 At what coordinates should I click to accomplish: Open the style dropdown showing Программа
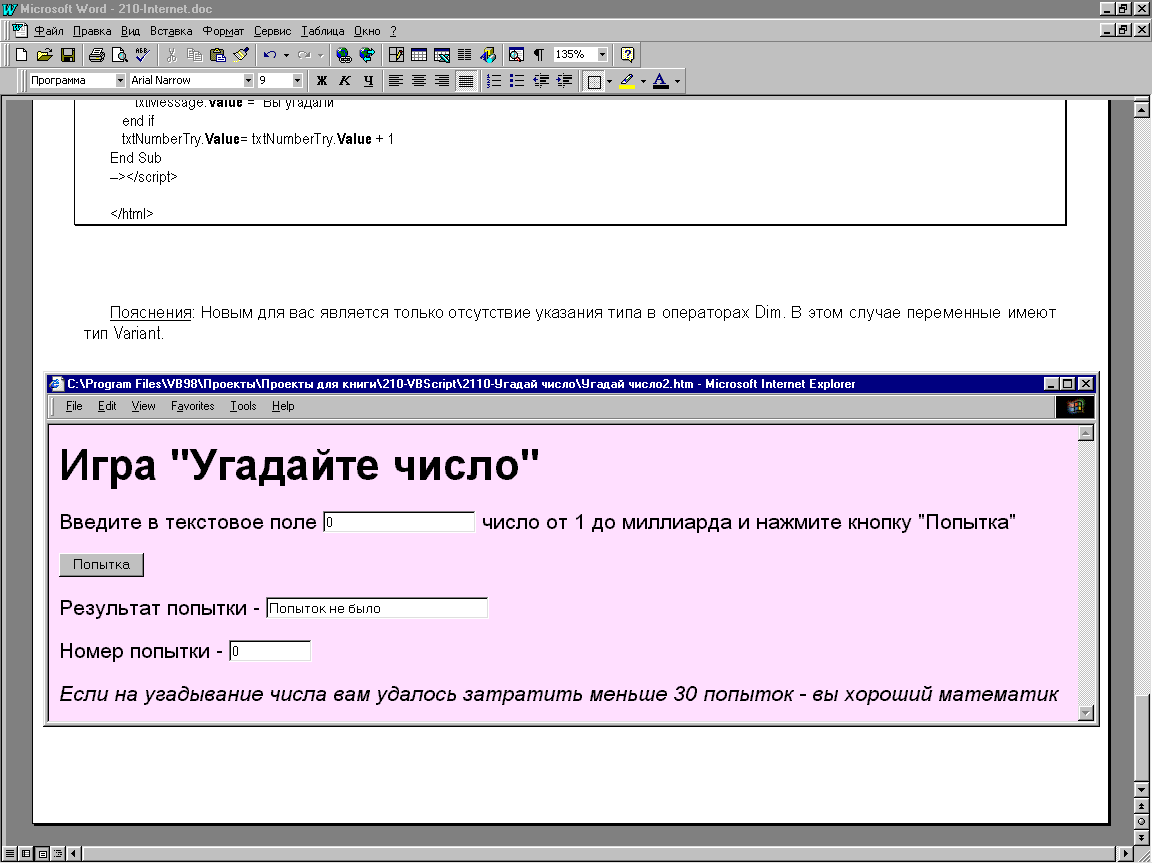120,80
